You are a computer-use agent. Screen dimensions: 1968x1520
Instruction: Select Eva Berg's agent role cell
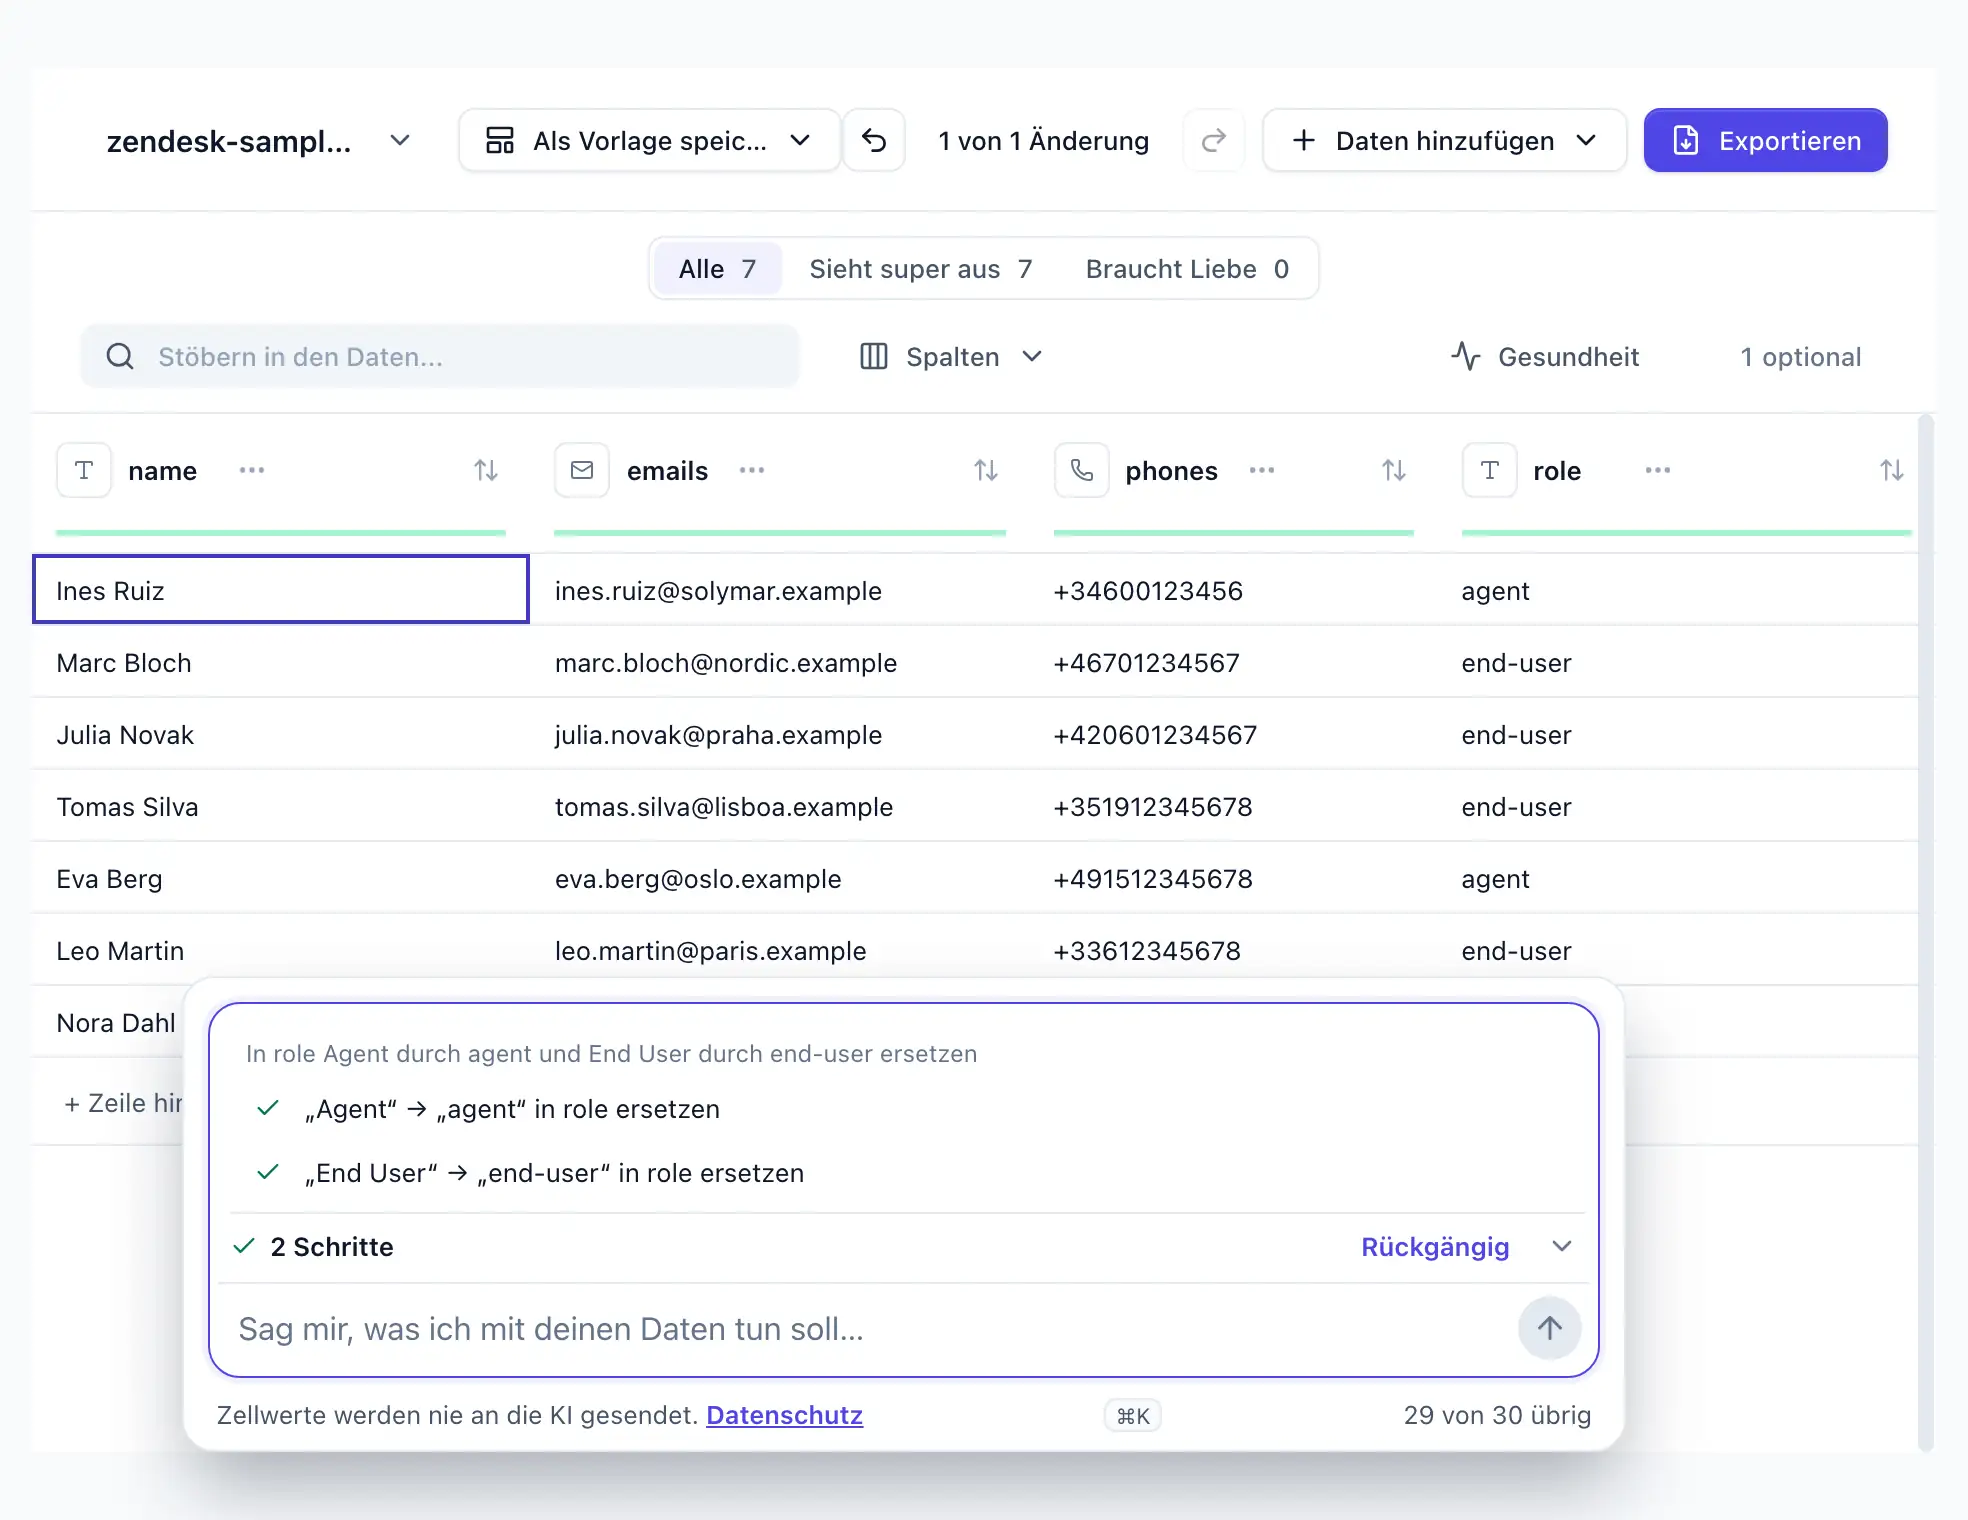1678,879
